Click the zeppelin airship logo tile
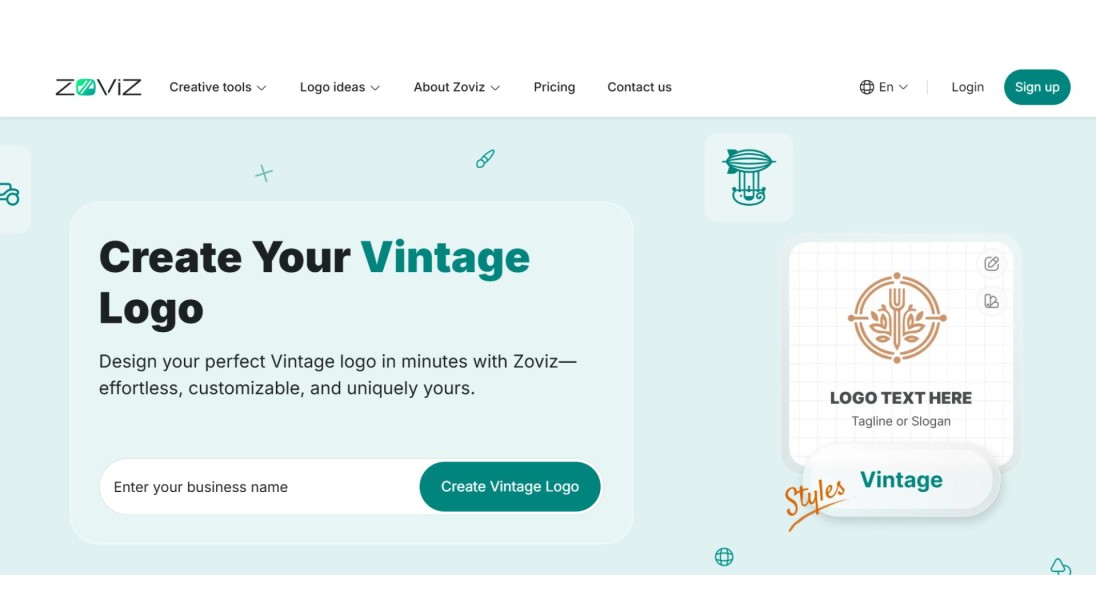The image size is (1096, 616). [749, 178]
